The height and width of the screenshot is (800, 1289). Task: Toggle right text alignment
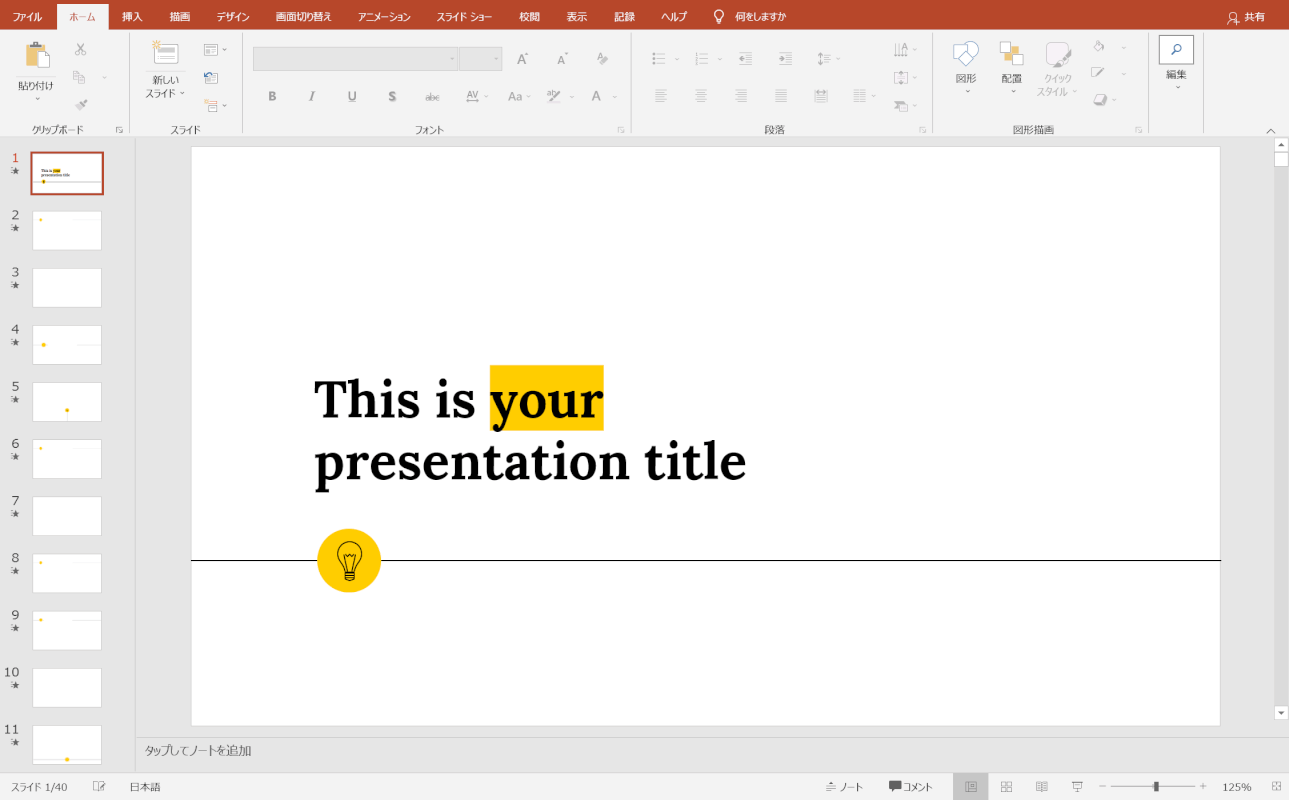pos(741,96)
